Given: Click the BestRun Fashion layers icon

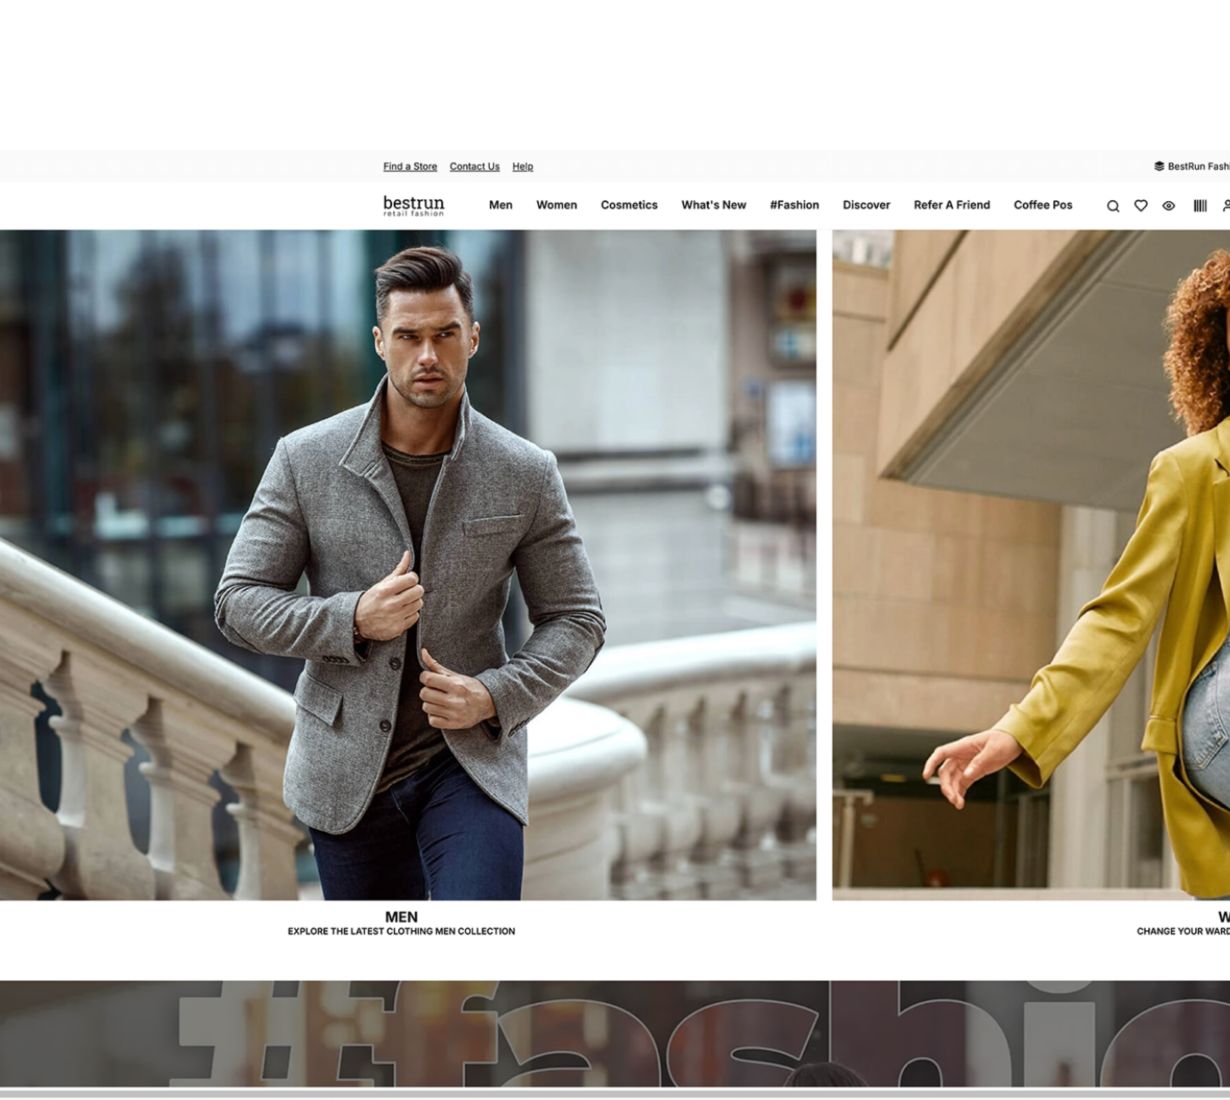Looking at the screenshot, I should pyautogui.click(x=1159, y=167).
